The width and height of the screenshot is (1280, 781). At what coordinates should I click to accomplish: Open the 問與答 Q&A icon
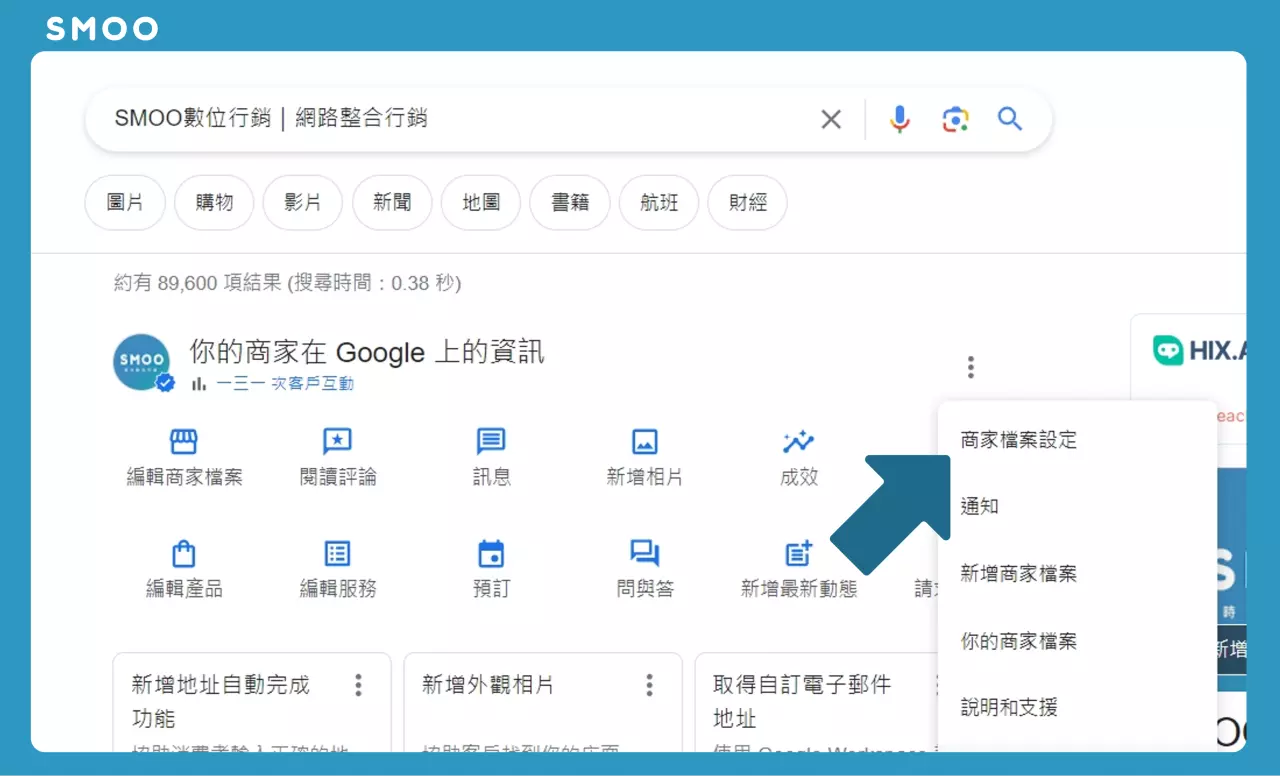point(645,553)
